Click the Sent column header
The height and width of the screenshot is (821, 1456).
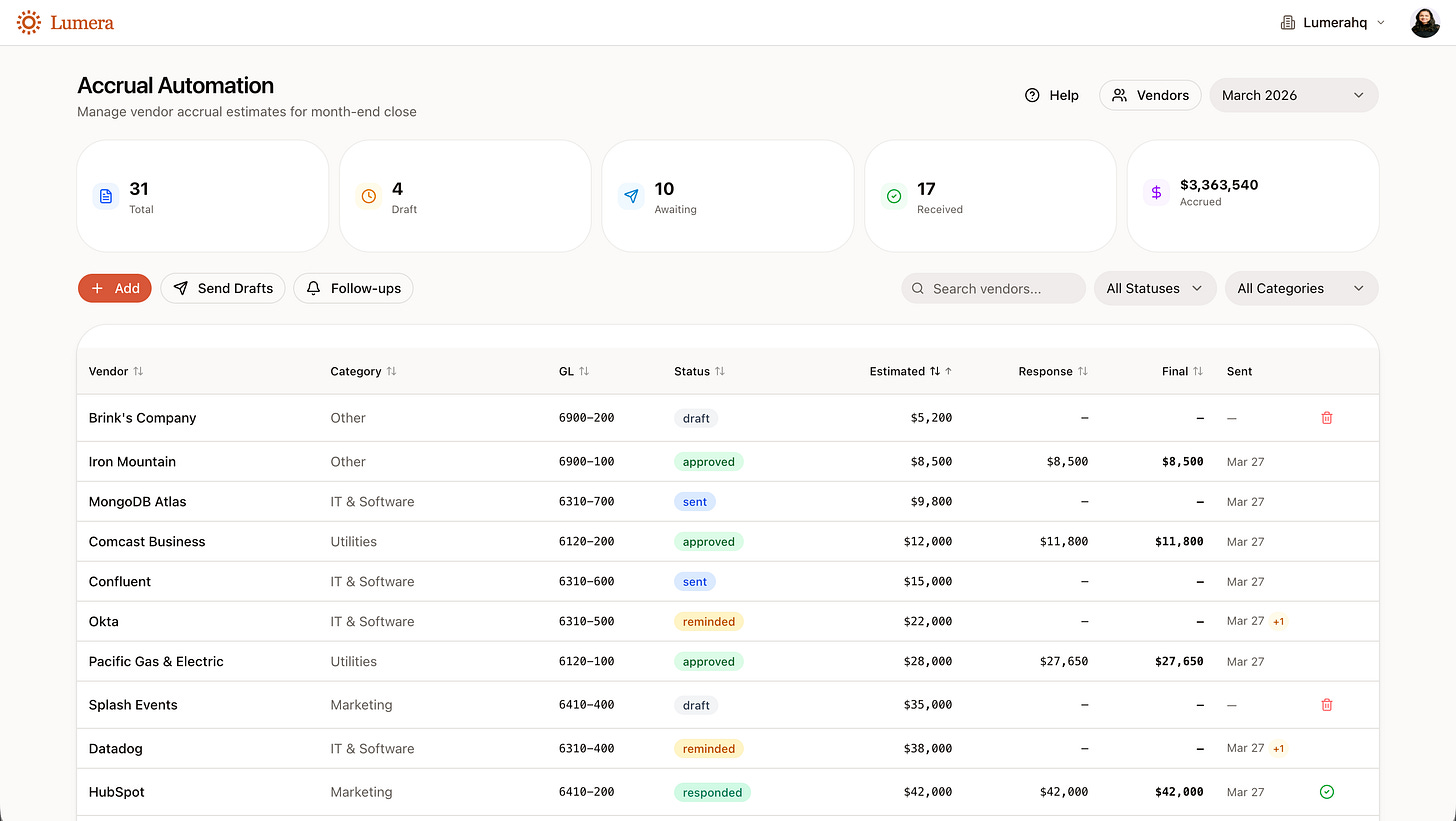pos(1239,371)
